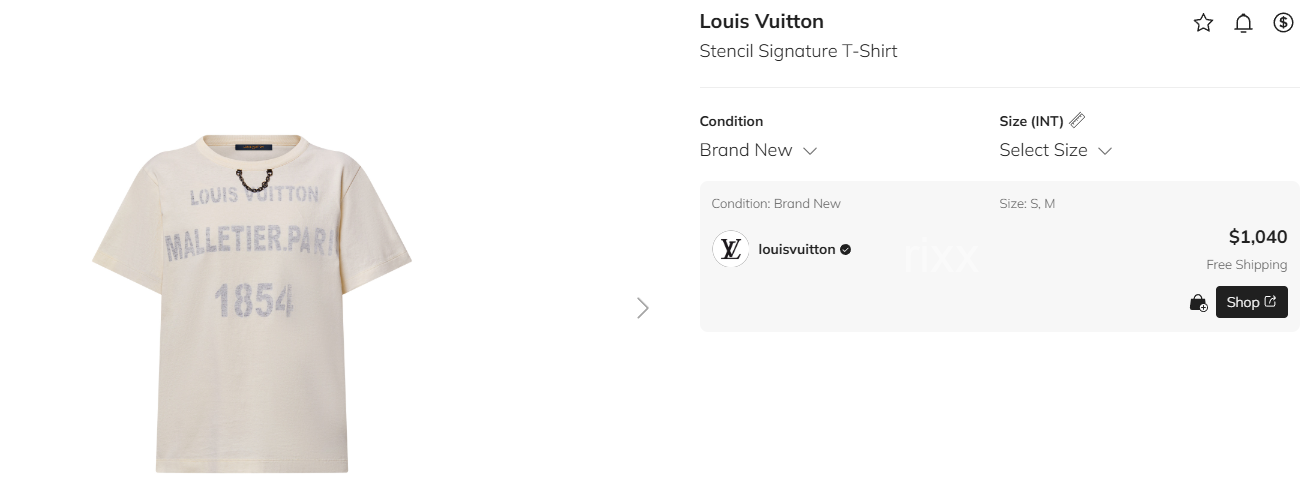This screenshot has height=499, width=1309.
Task: Click the Stencil Signature T-Shirt title
Action: pos(798,51)
